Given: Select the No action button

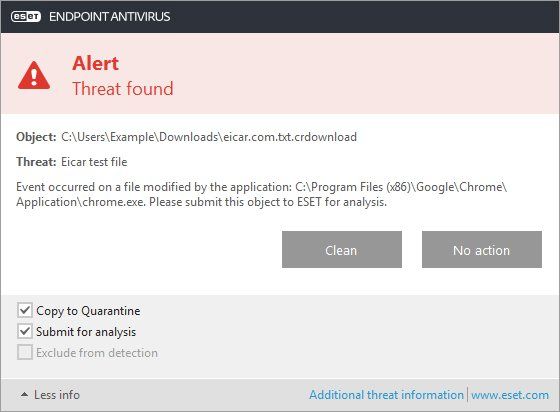Looking at the screenshot, I should point(482,250).
